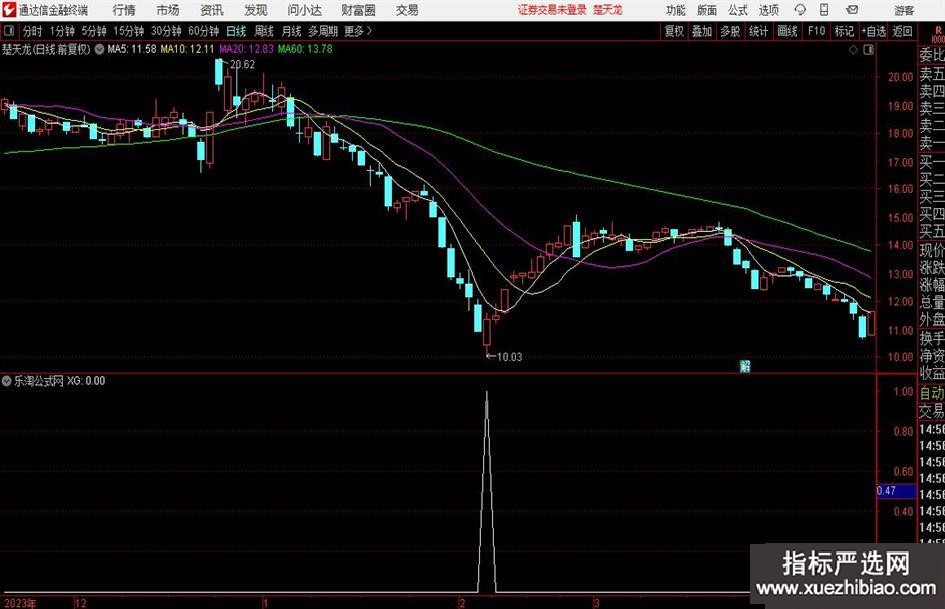Expand the 乐淘公式网 sub-indicator dropdown
The image size is (945, 609).
coord(7,381)
